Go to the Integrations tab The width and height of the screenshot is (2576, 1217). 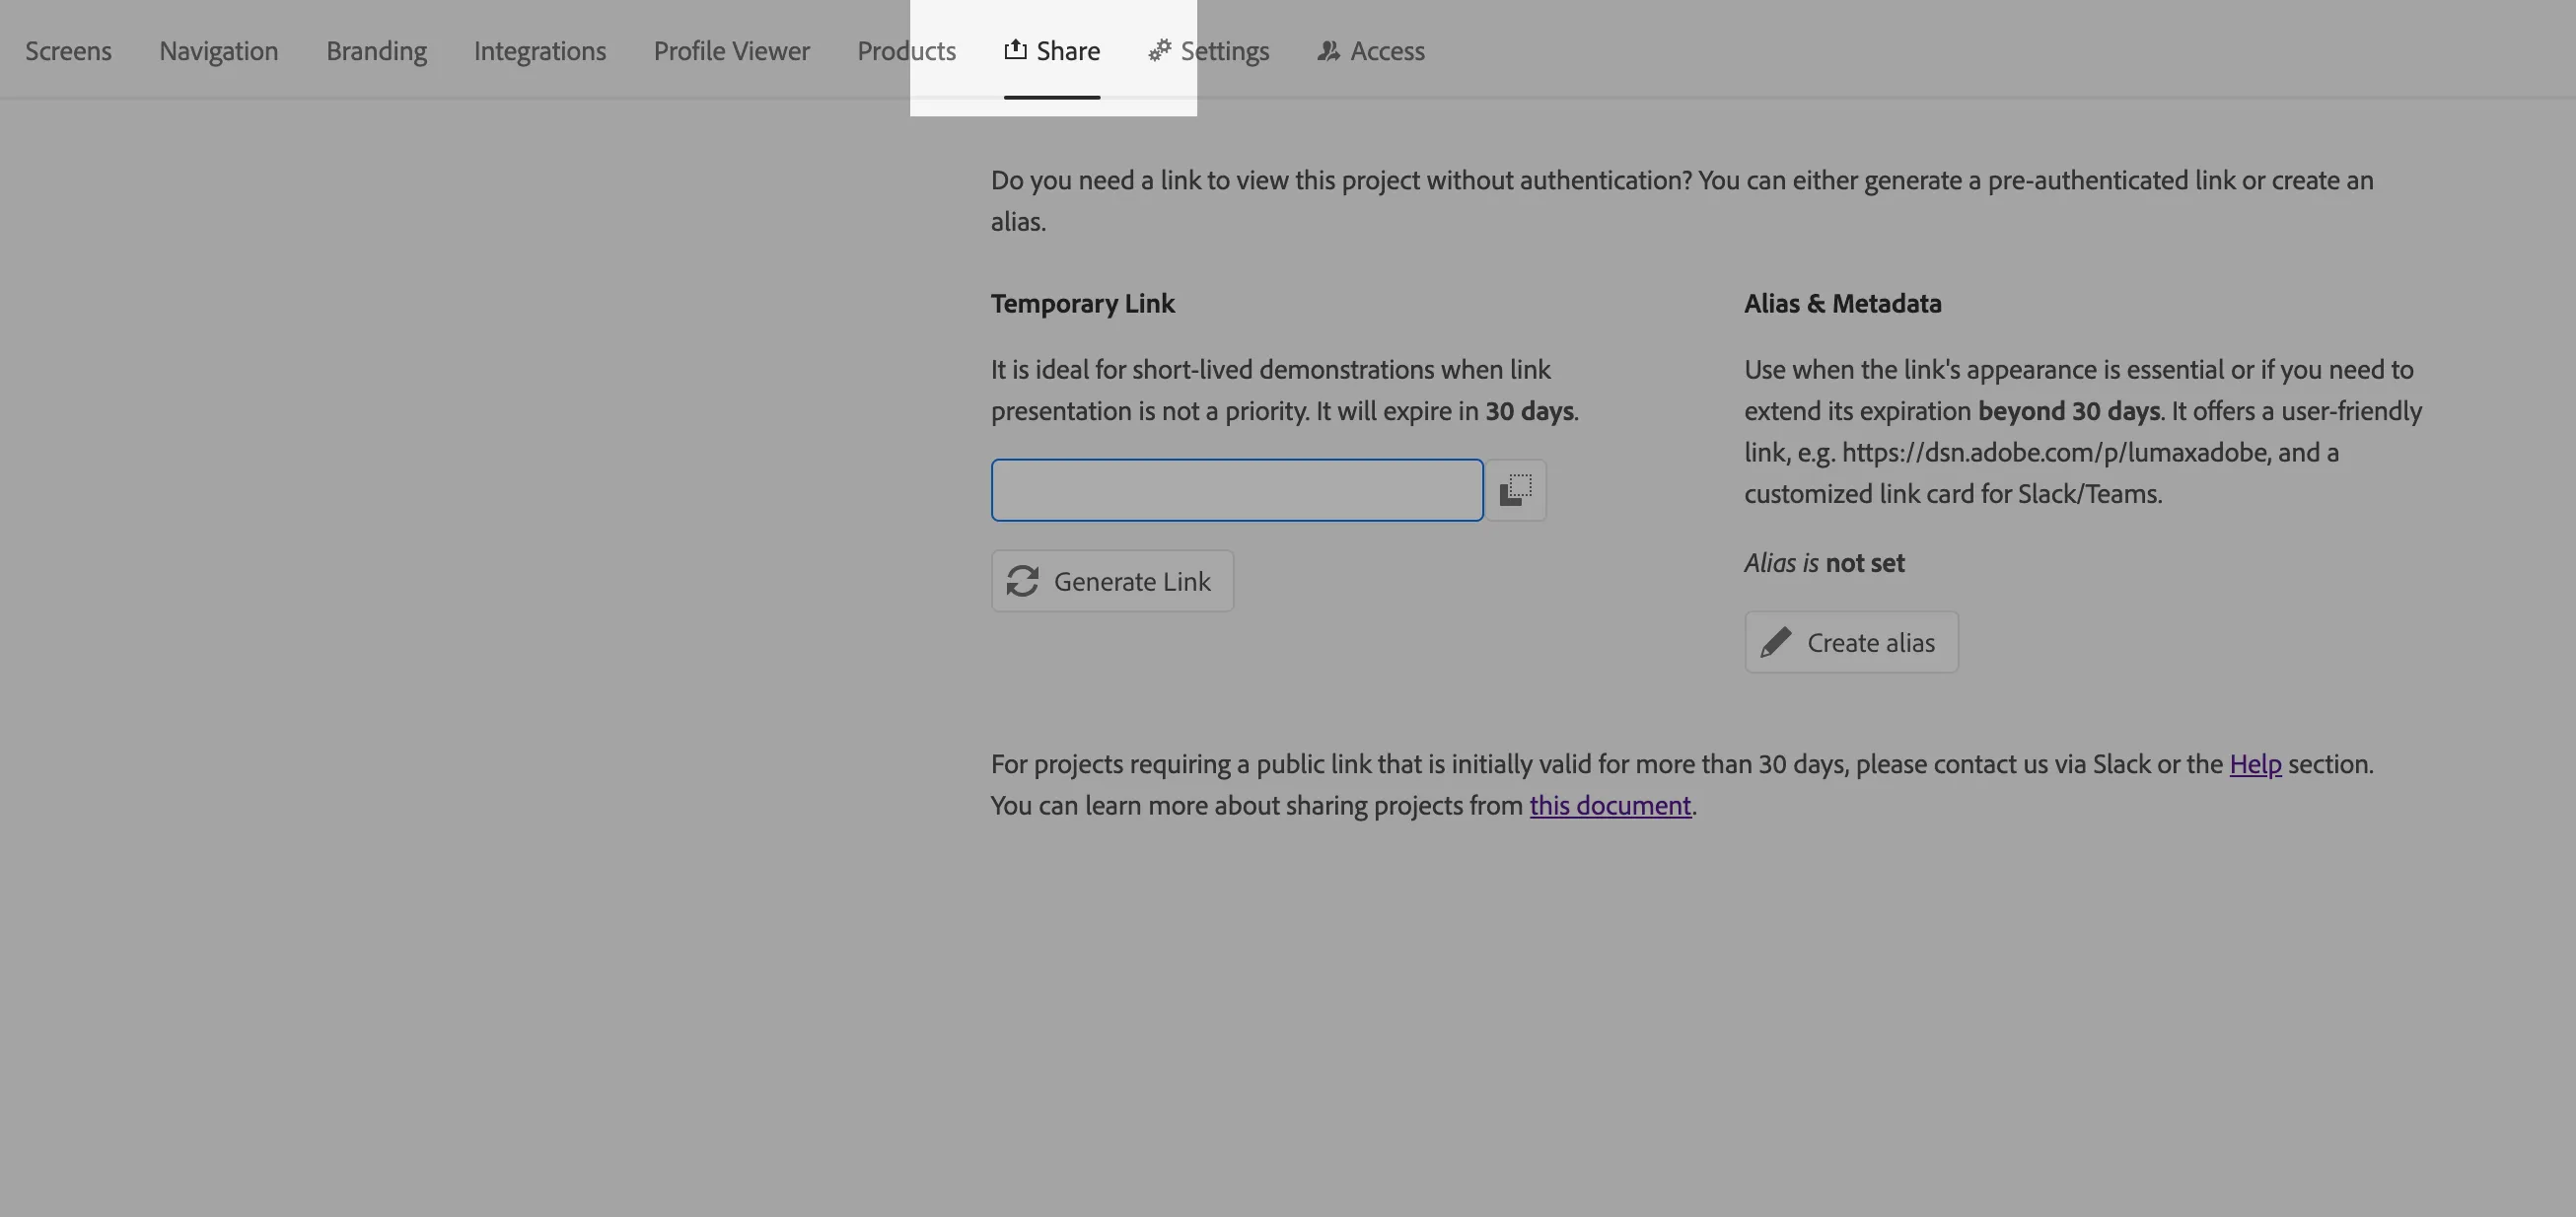[x=540, y=51]
